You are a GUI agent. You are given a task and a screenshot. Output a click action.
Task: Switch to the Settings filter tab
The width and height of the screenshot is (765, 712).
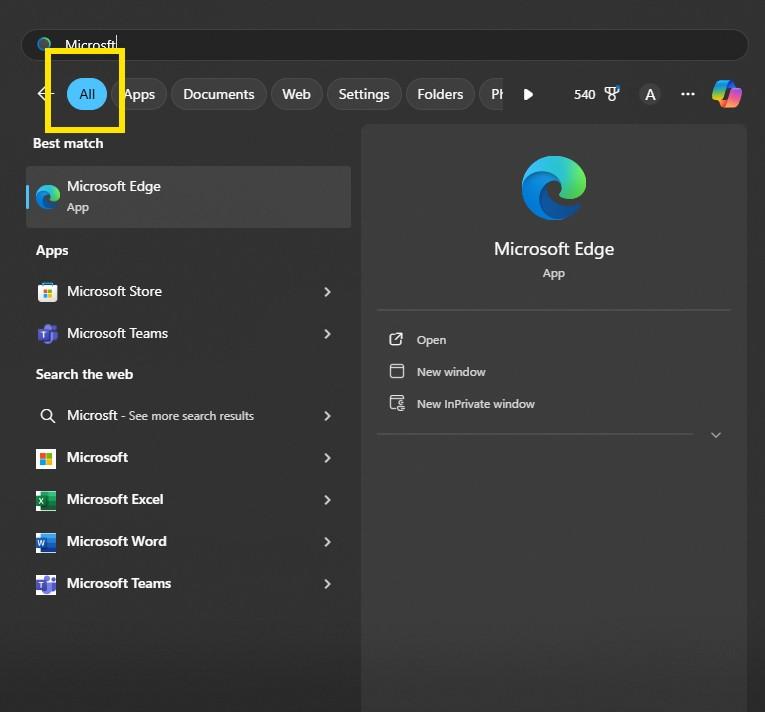pyautogui.click(x=364, y=94)
